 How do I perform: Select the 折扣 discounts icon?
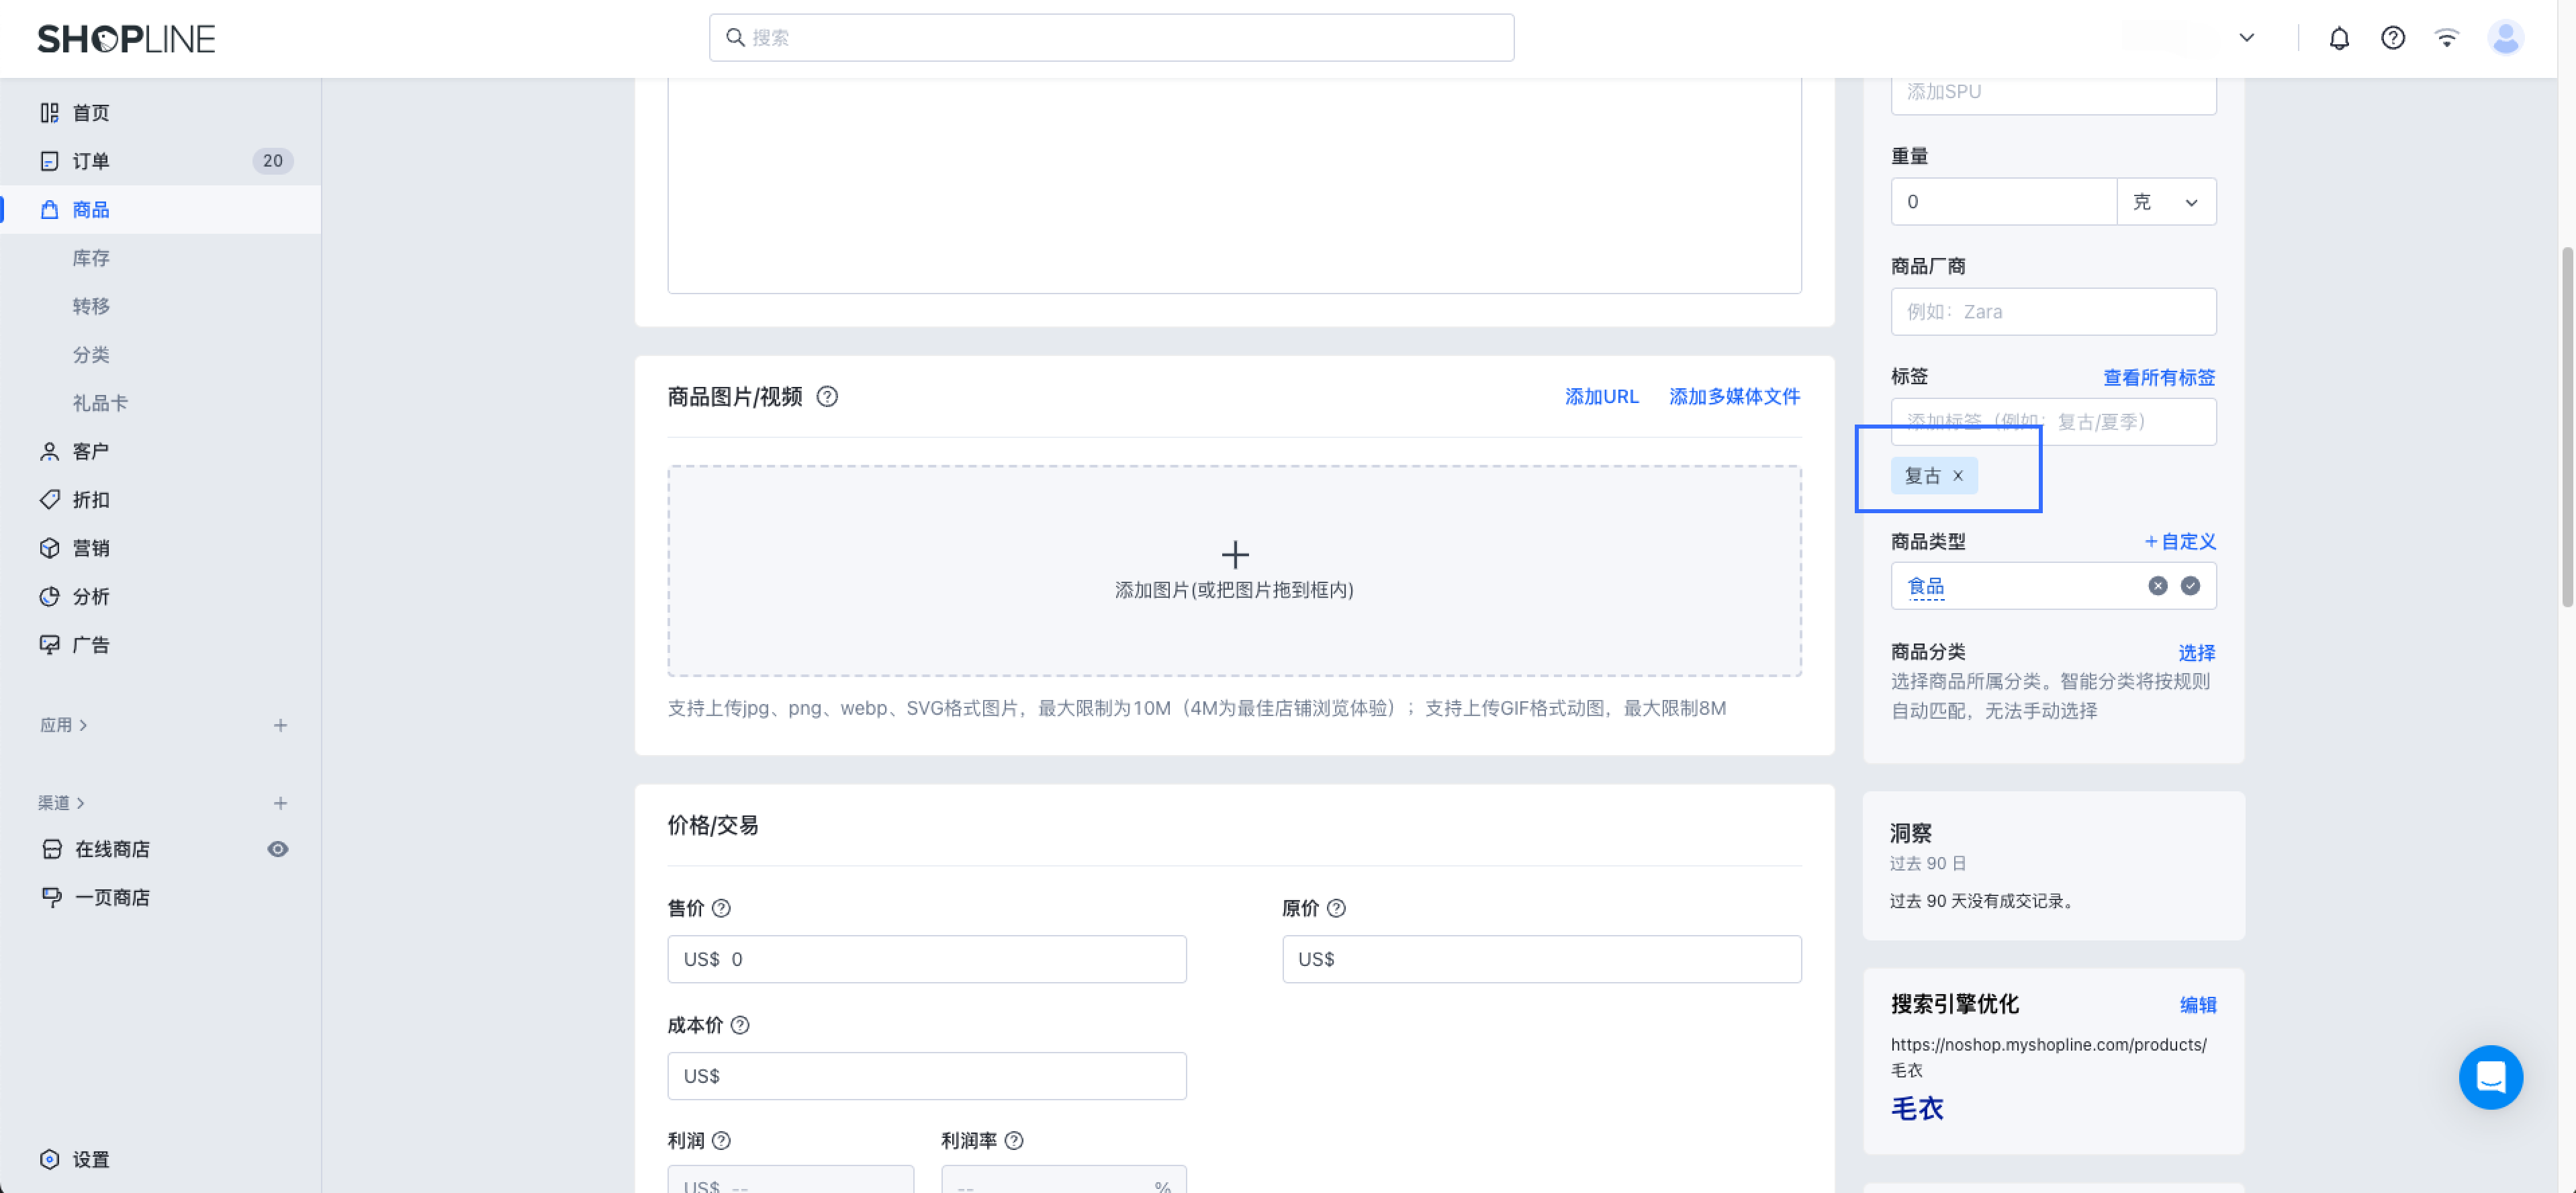click(x=51, y=499)
